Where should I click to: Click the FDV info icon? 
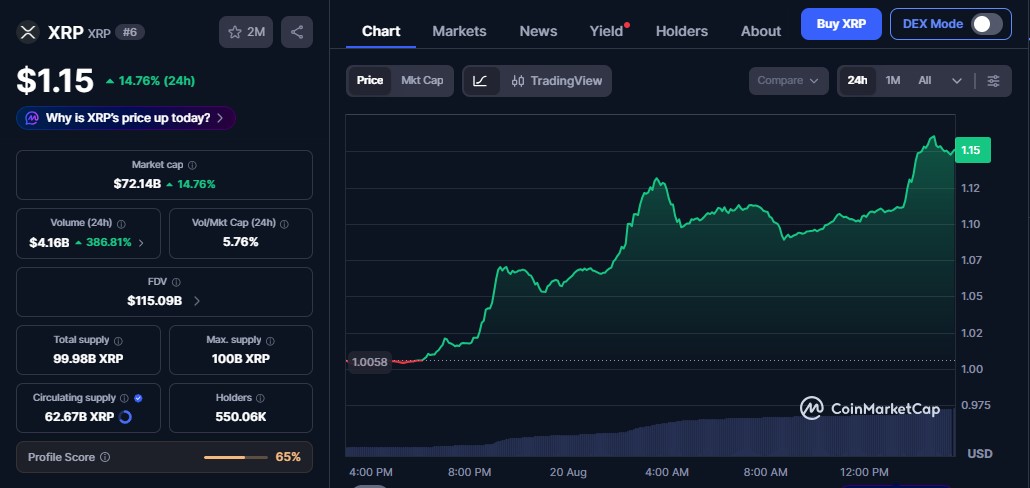coord(176,282)
